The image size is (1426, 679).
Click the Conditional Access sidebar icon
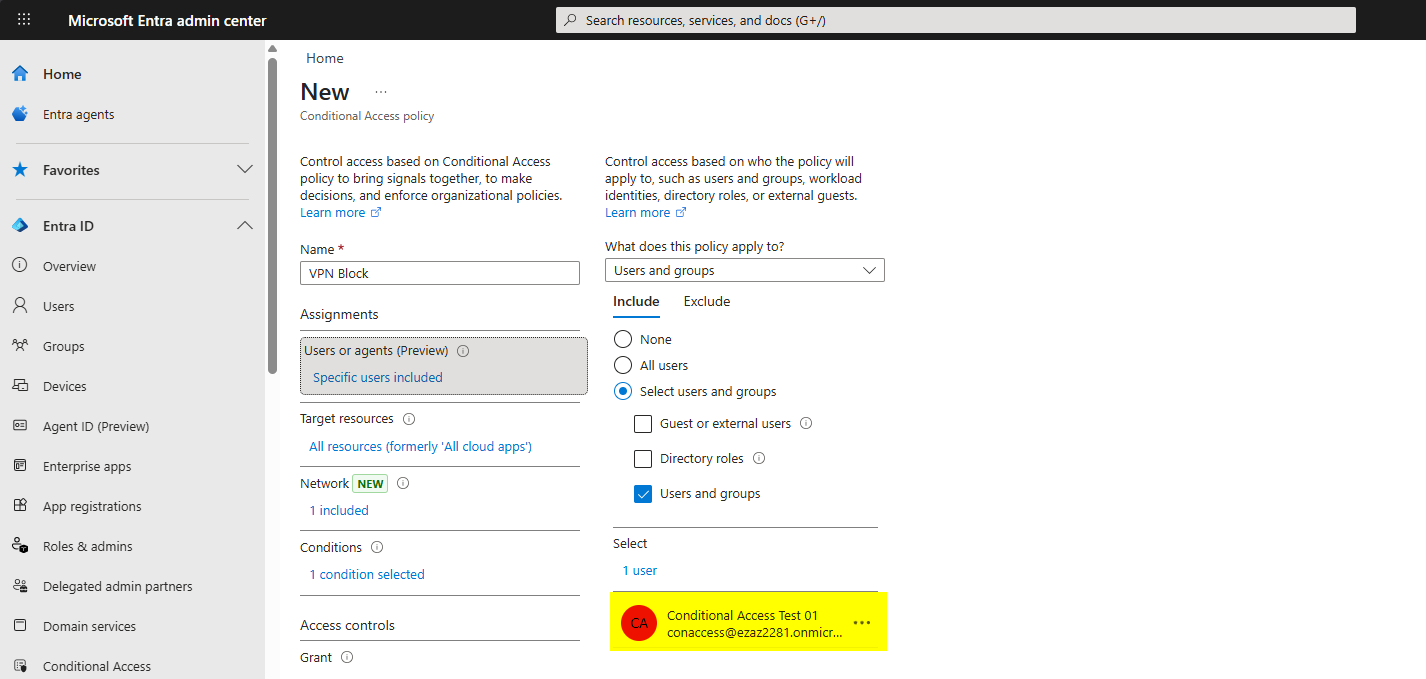20,666
